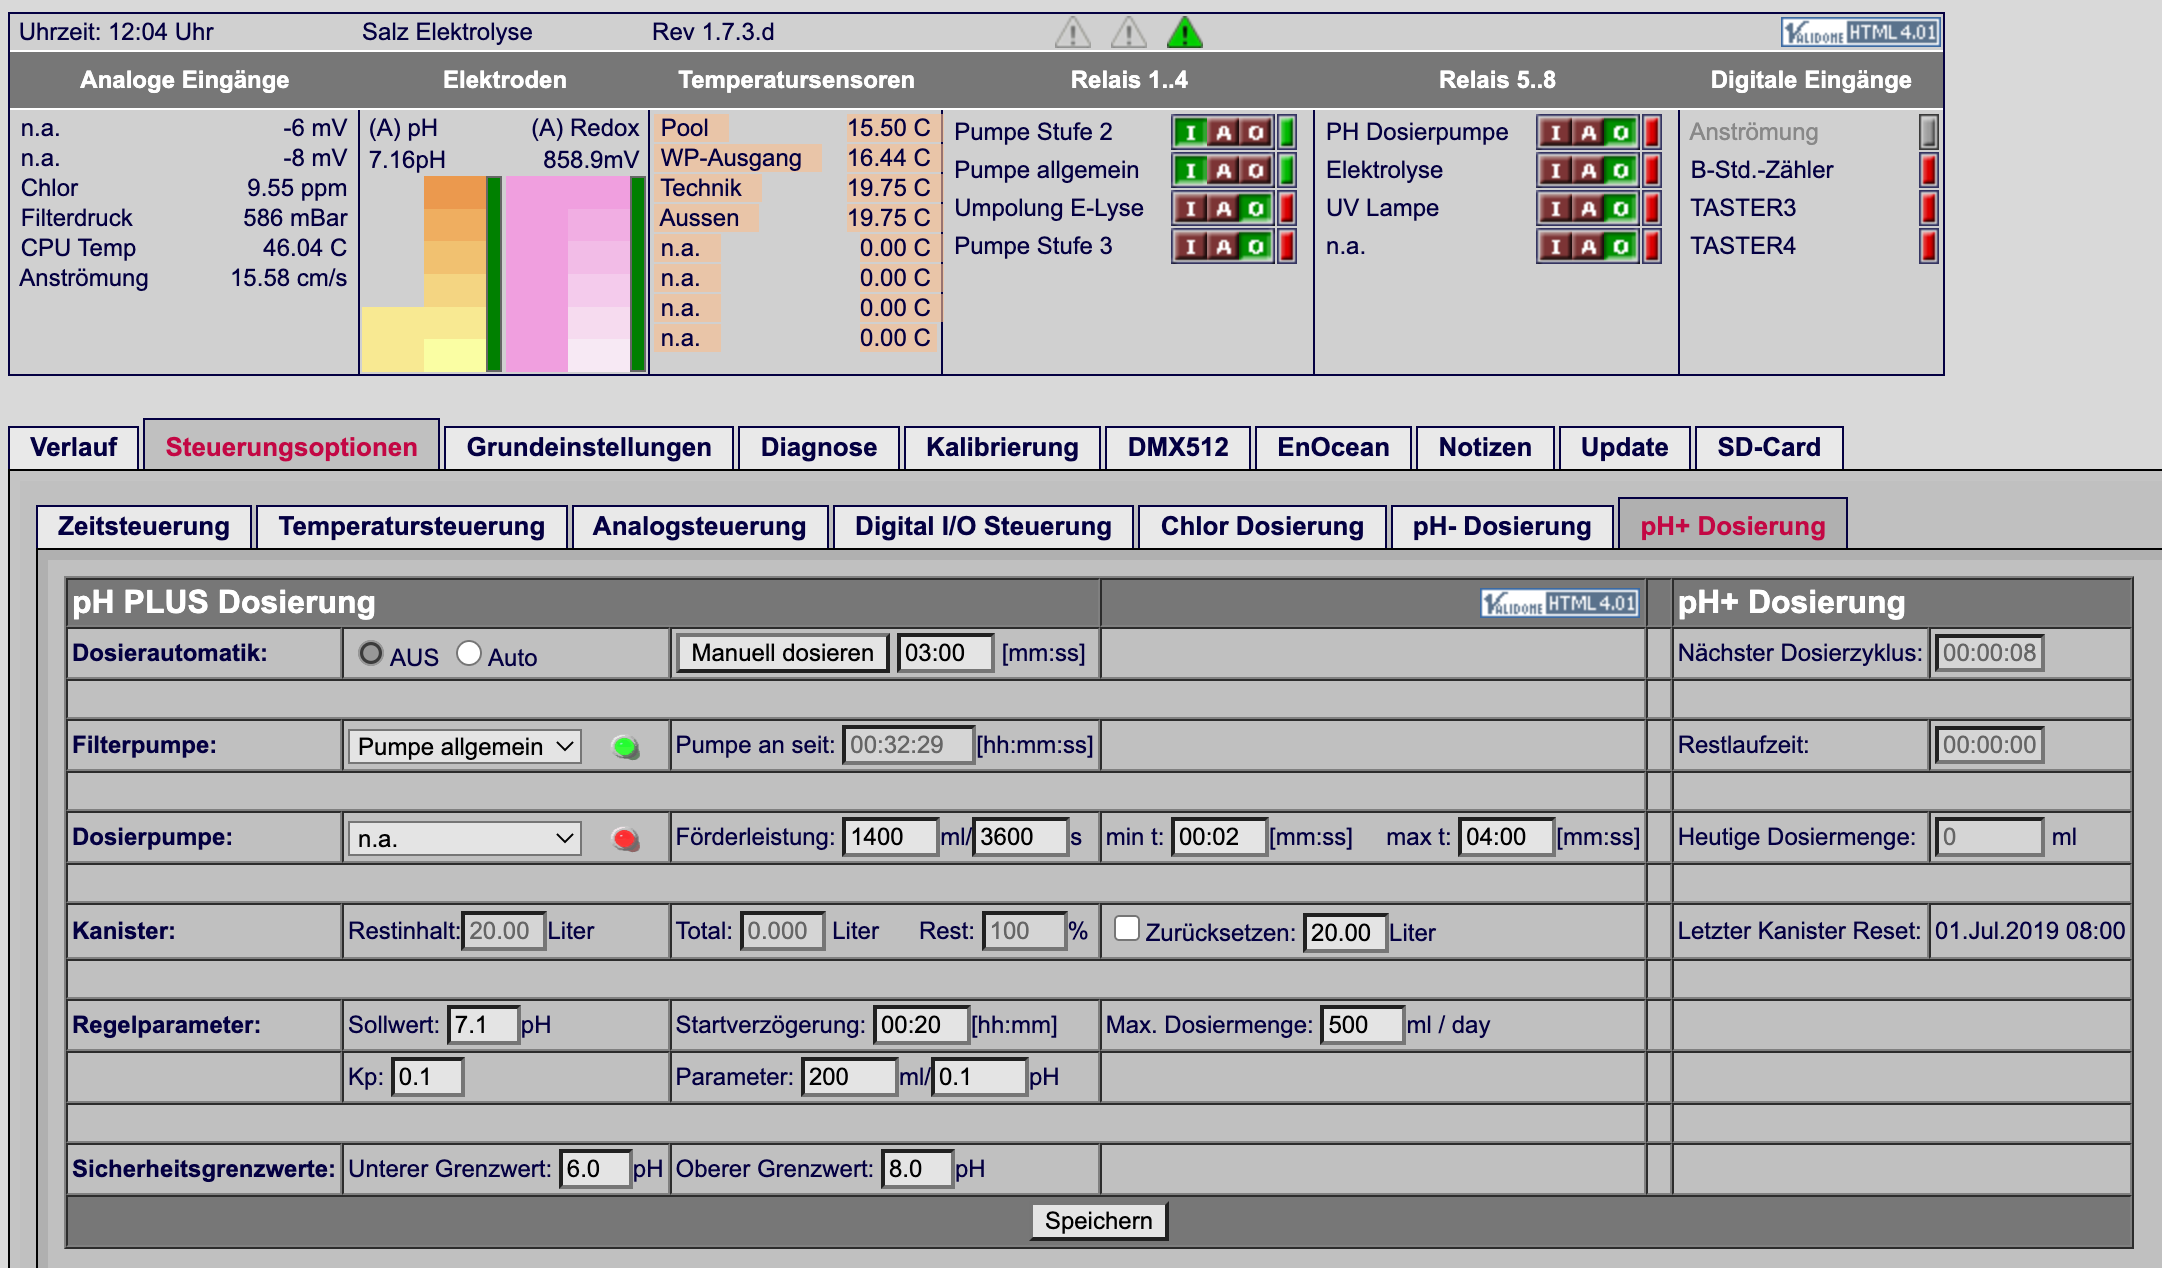Click the Oberer Grenzwert field showing 8.0
Screen dimensions: 2162x1268
point(917,1169)
